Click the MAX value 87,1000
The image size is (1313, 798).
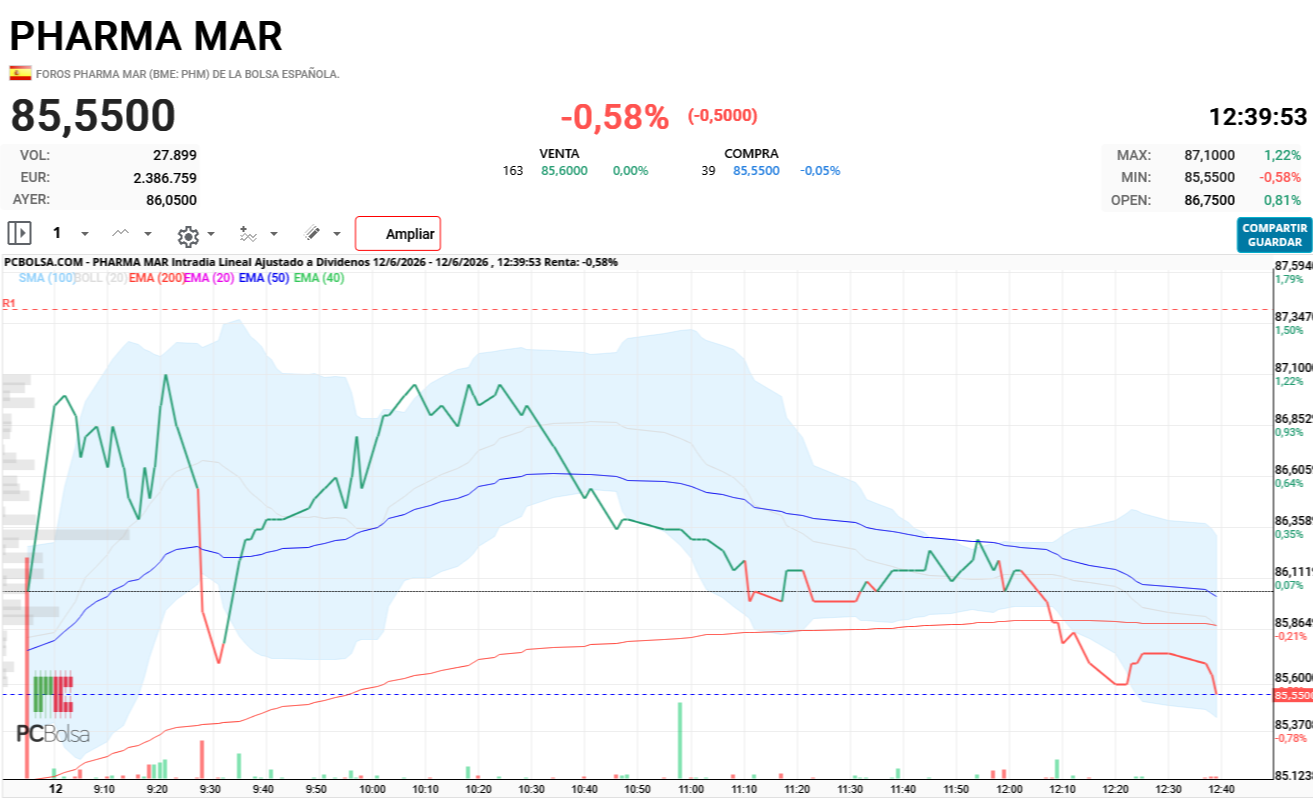[1209, 155]
